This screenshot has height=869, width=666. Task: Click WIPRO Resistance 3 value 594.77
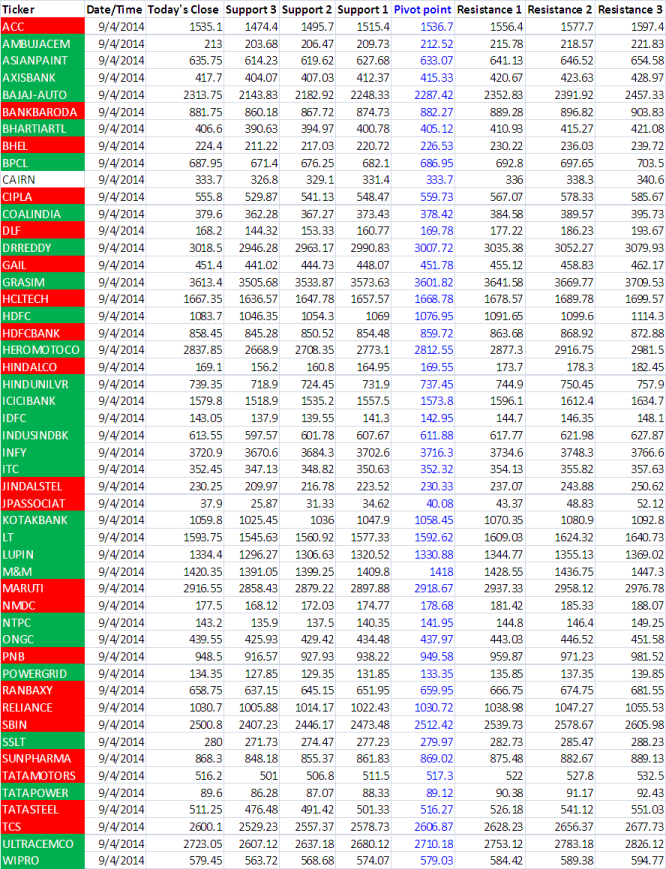[x=647, y=861]
